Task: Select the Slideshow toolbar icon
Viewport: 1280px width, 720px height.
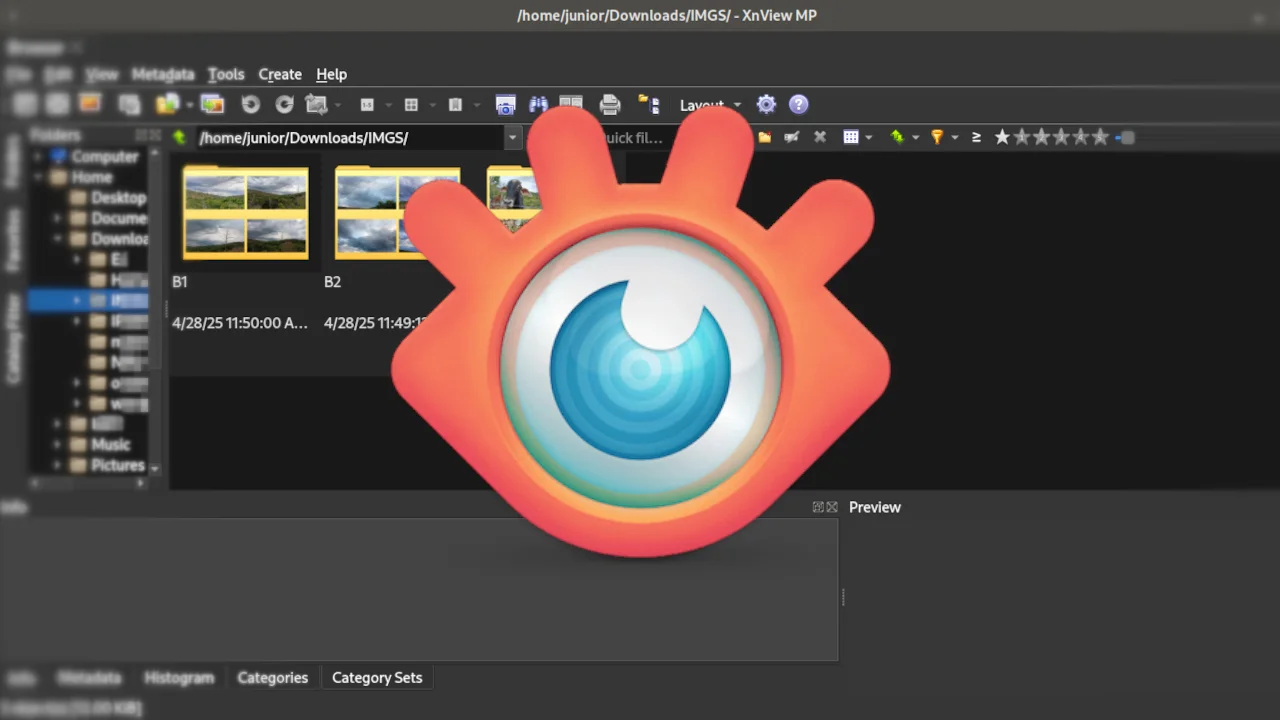Action: tap(570, 104)
